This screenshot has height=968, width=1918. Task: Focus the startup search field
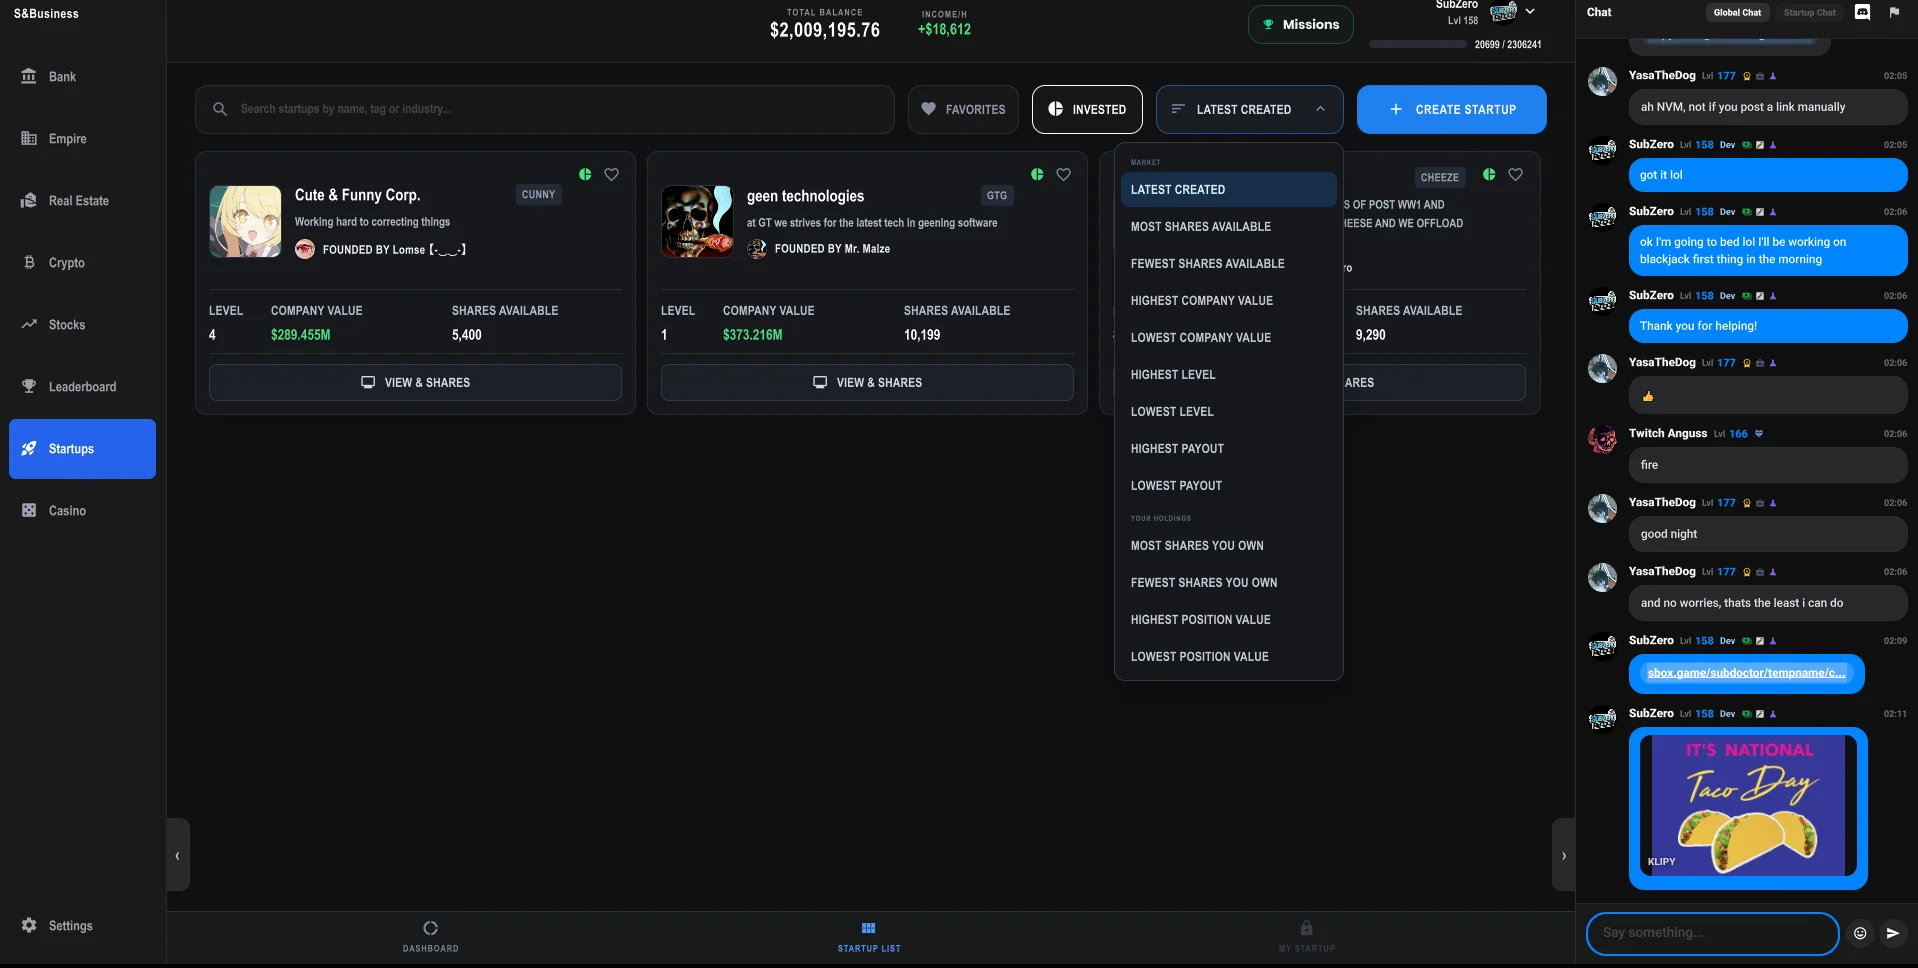[545, 109]
